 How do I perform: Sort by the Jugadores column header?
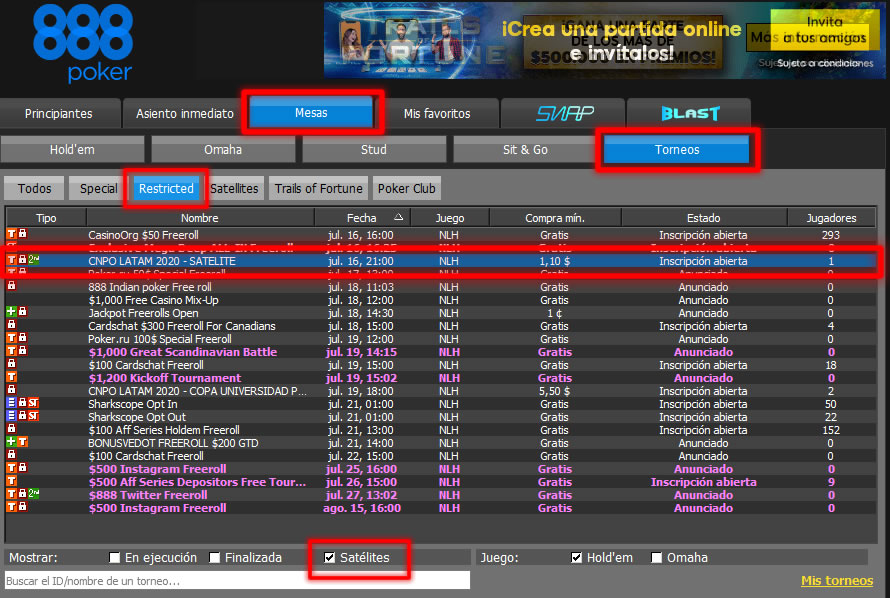point(832,218)
